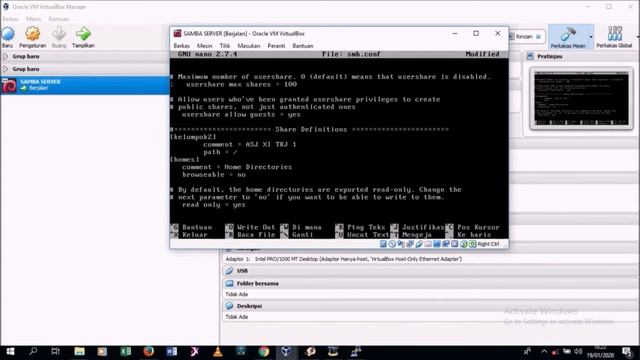Open Pengaturan settings gear icon
640x360 pixels.
(x=33, y=34)
